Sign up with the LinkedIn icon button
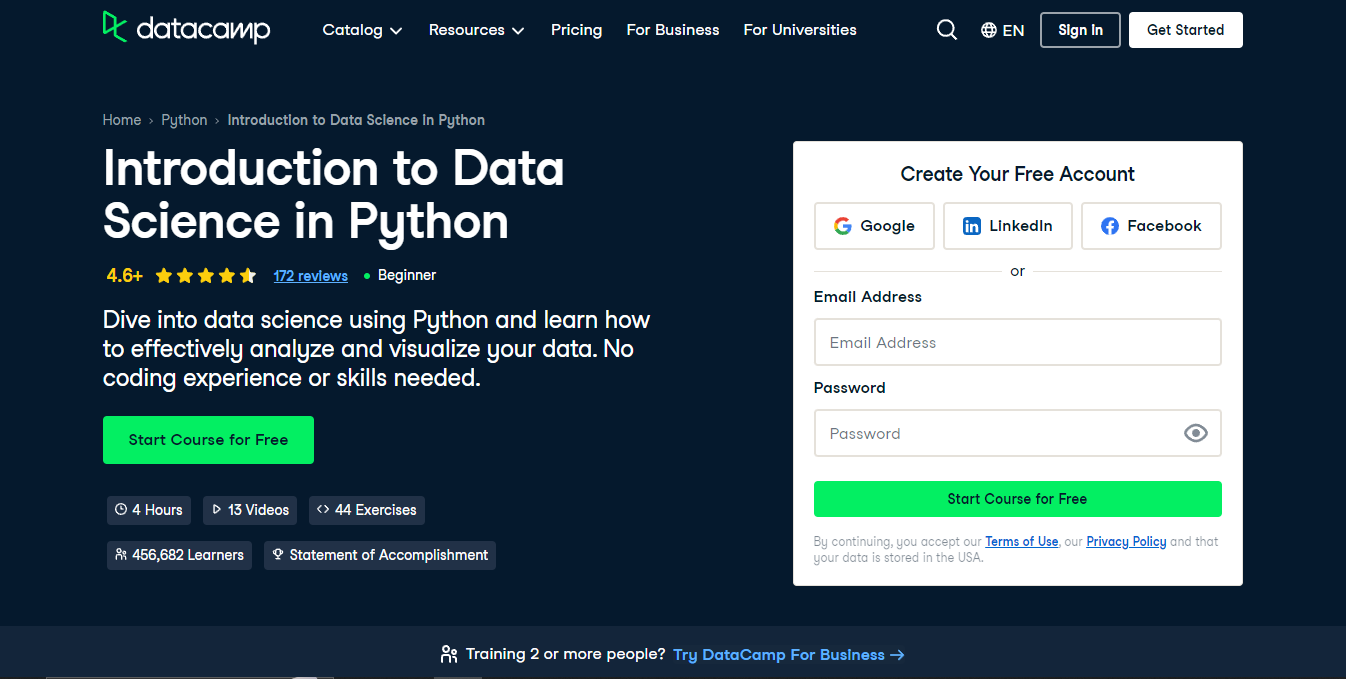The height and width of the screenshot is (679, 1346). tap(1007, 226)
